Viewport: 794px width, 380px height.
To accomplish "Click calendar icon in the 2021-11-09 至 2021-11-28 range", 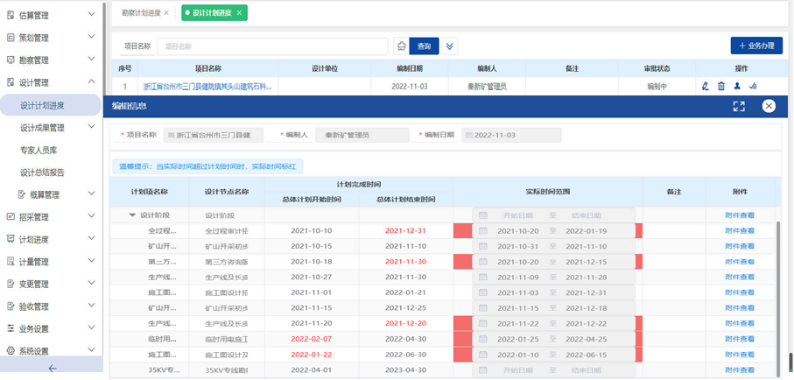I will [483, 277].
